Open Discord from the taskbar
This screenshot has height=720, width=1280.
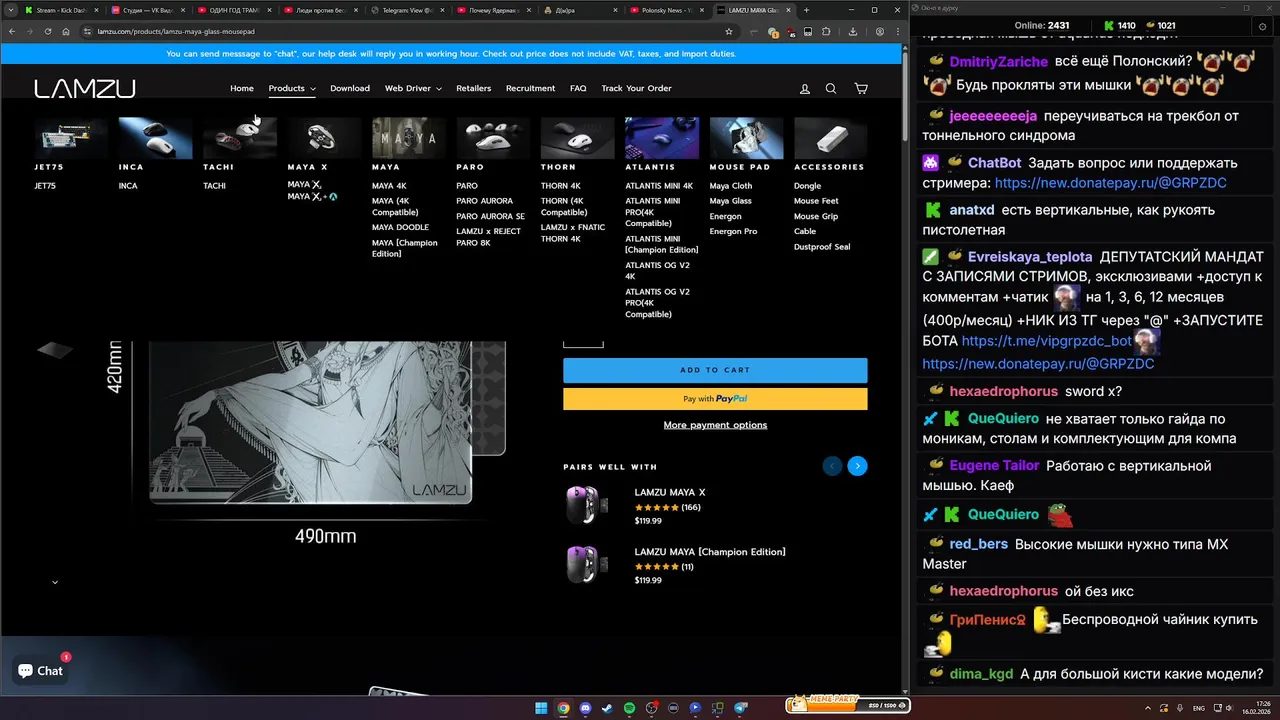[585, 708]
